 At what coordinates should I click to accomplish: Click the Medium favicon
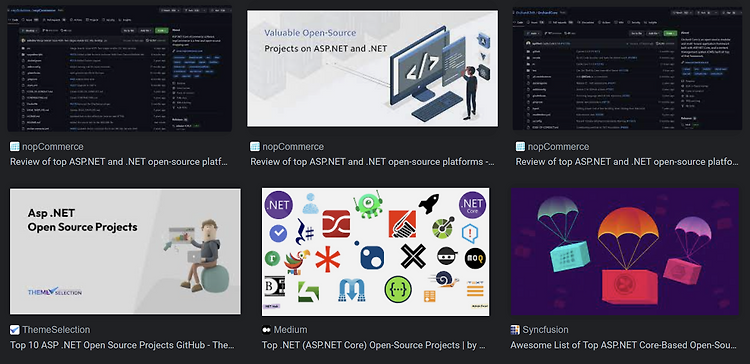(x=266, y=330)
